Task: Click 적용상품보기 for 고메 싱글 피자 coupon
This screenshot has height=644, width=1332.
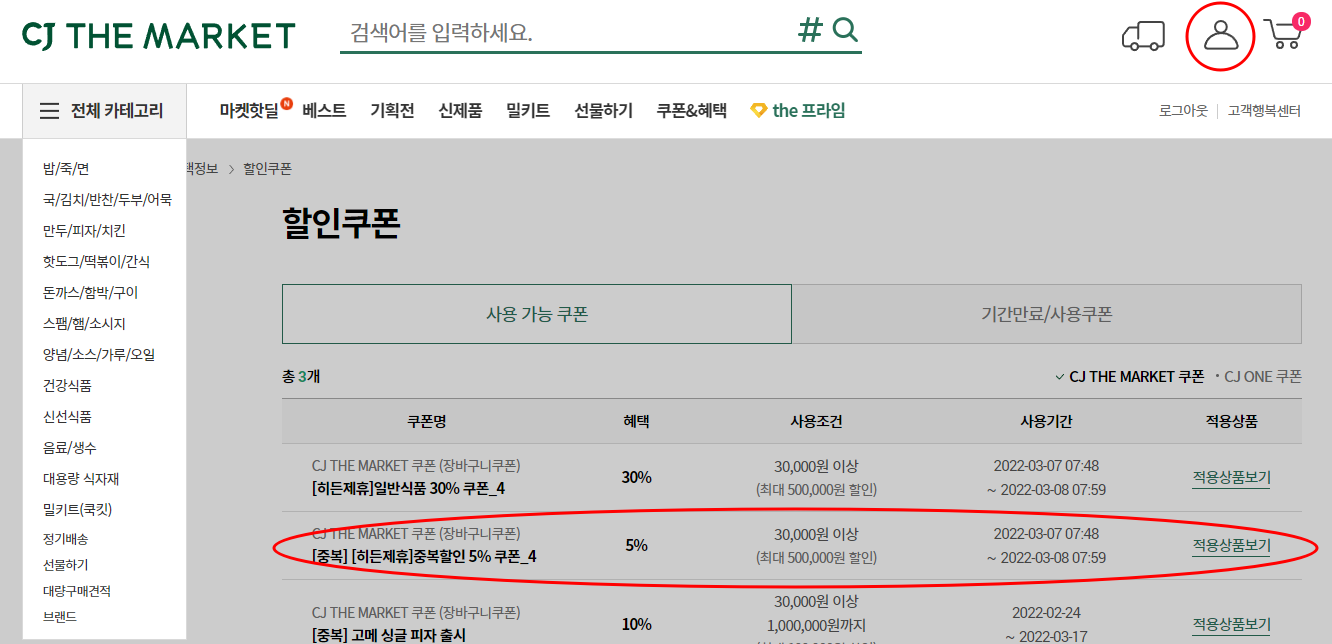Action: tap(1231, 625)
